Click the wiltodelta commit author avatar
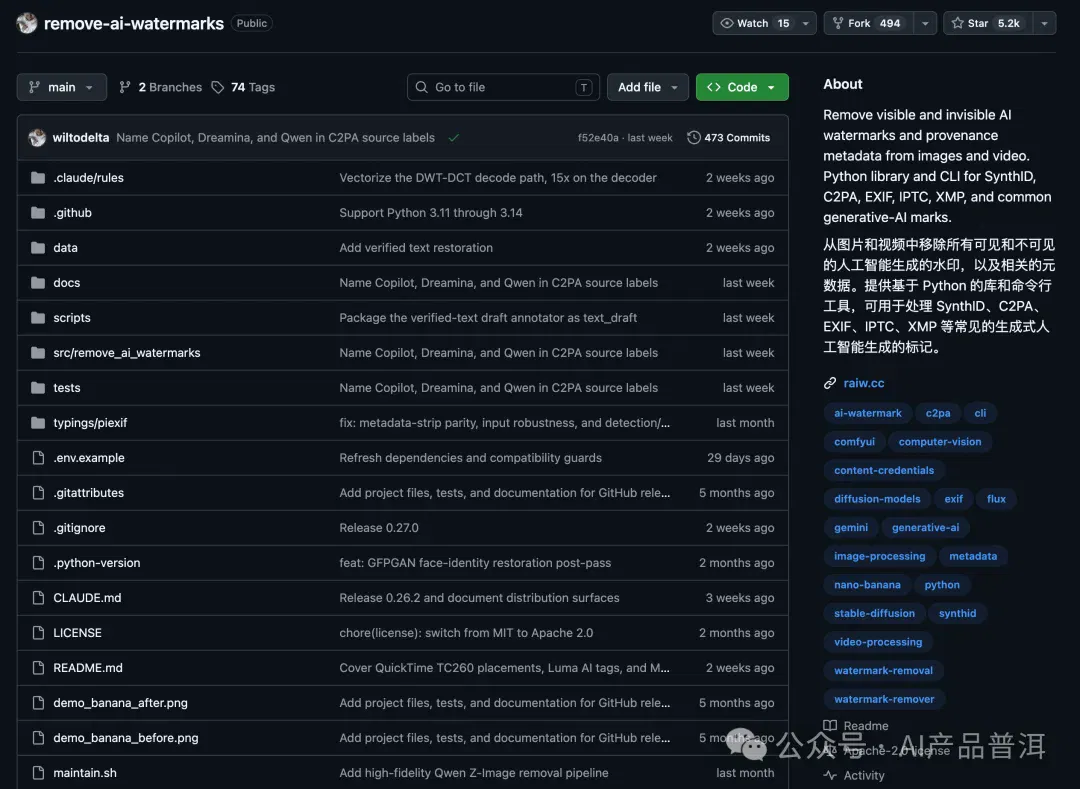 pyautogui.click(x=37, y=138)
